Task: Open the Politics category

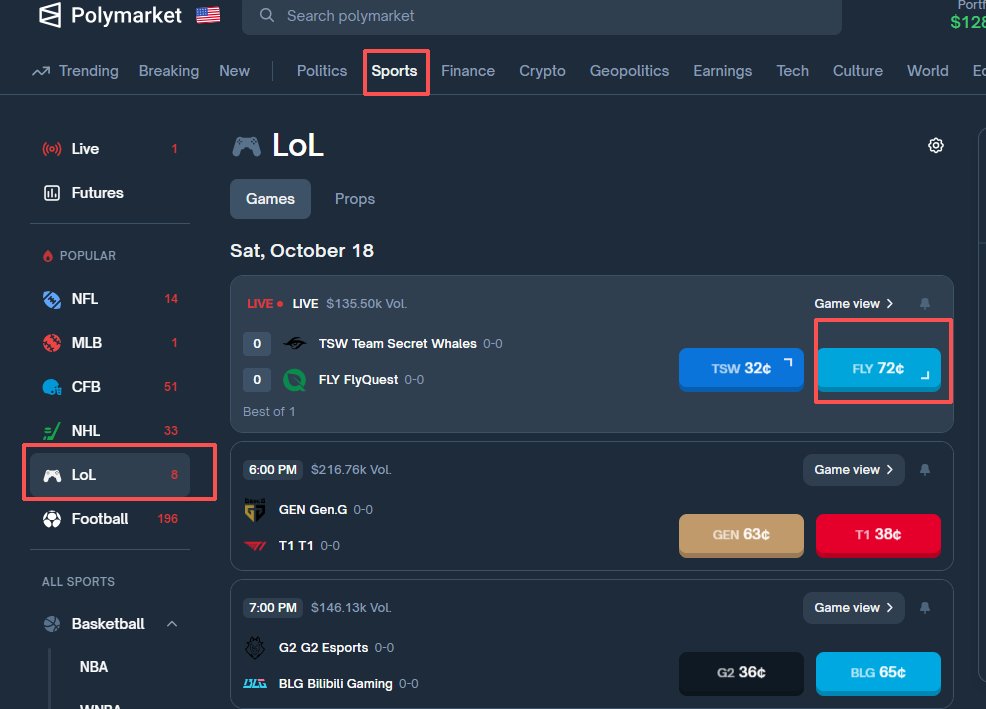Action: pyautogui.click(x=322, y=71)
